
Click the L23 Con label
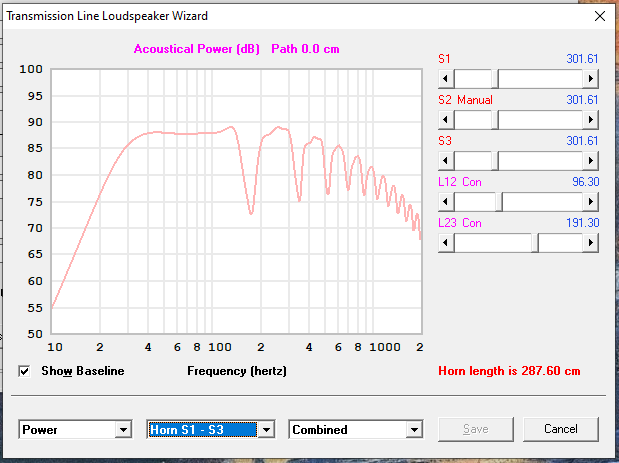point(460,223)
